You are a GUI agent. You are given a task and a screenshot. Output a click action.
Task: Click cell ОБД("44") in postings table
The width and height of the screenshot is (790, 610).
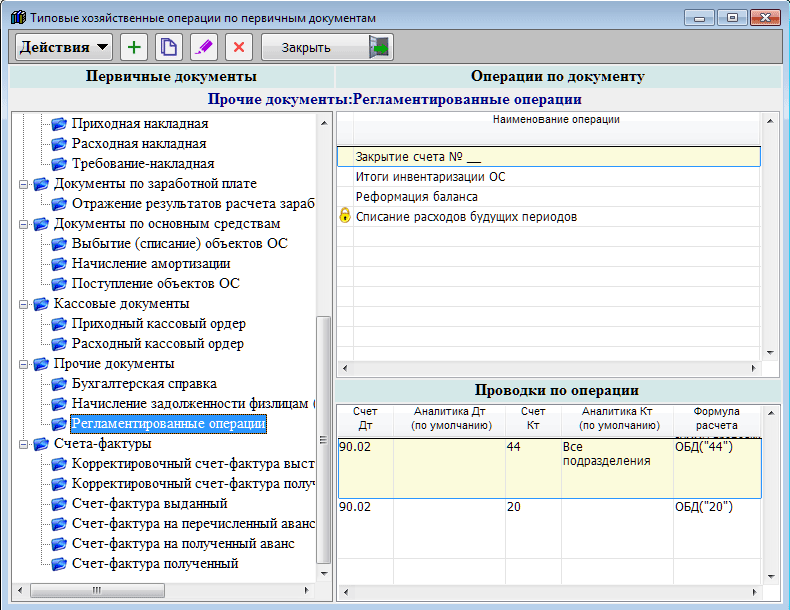717,468
